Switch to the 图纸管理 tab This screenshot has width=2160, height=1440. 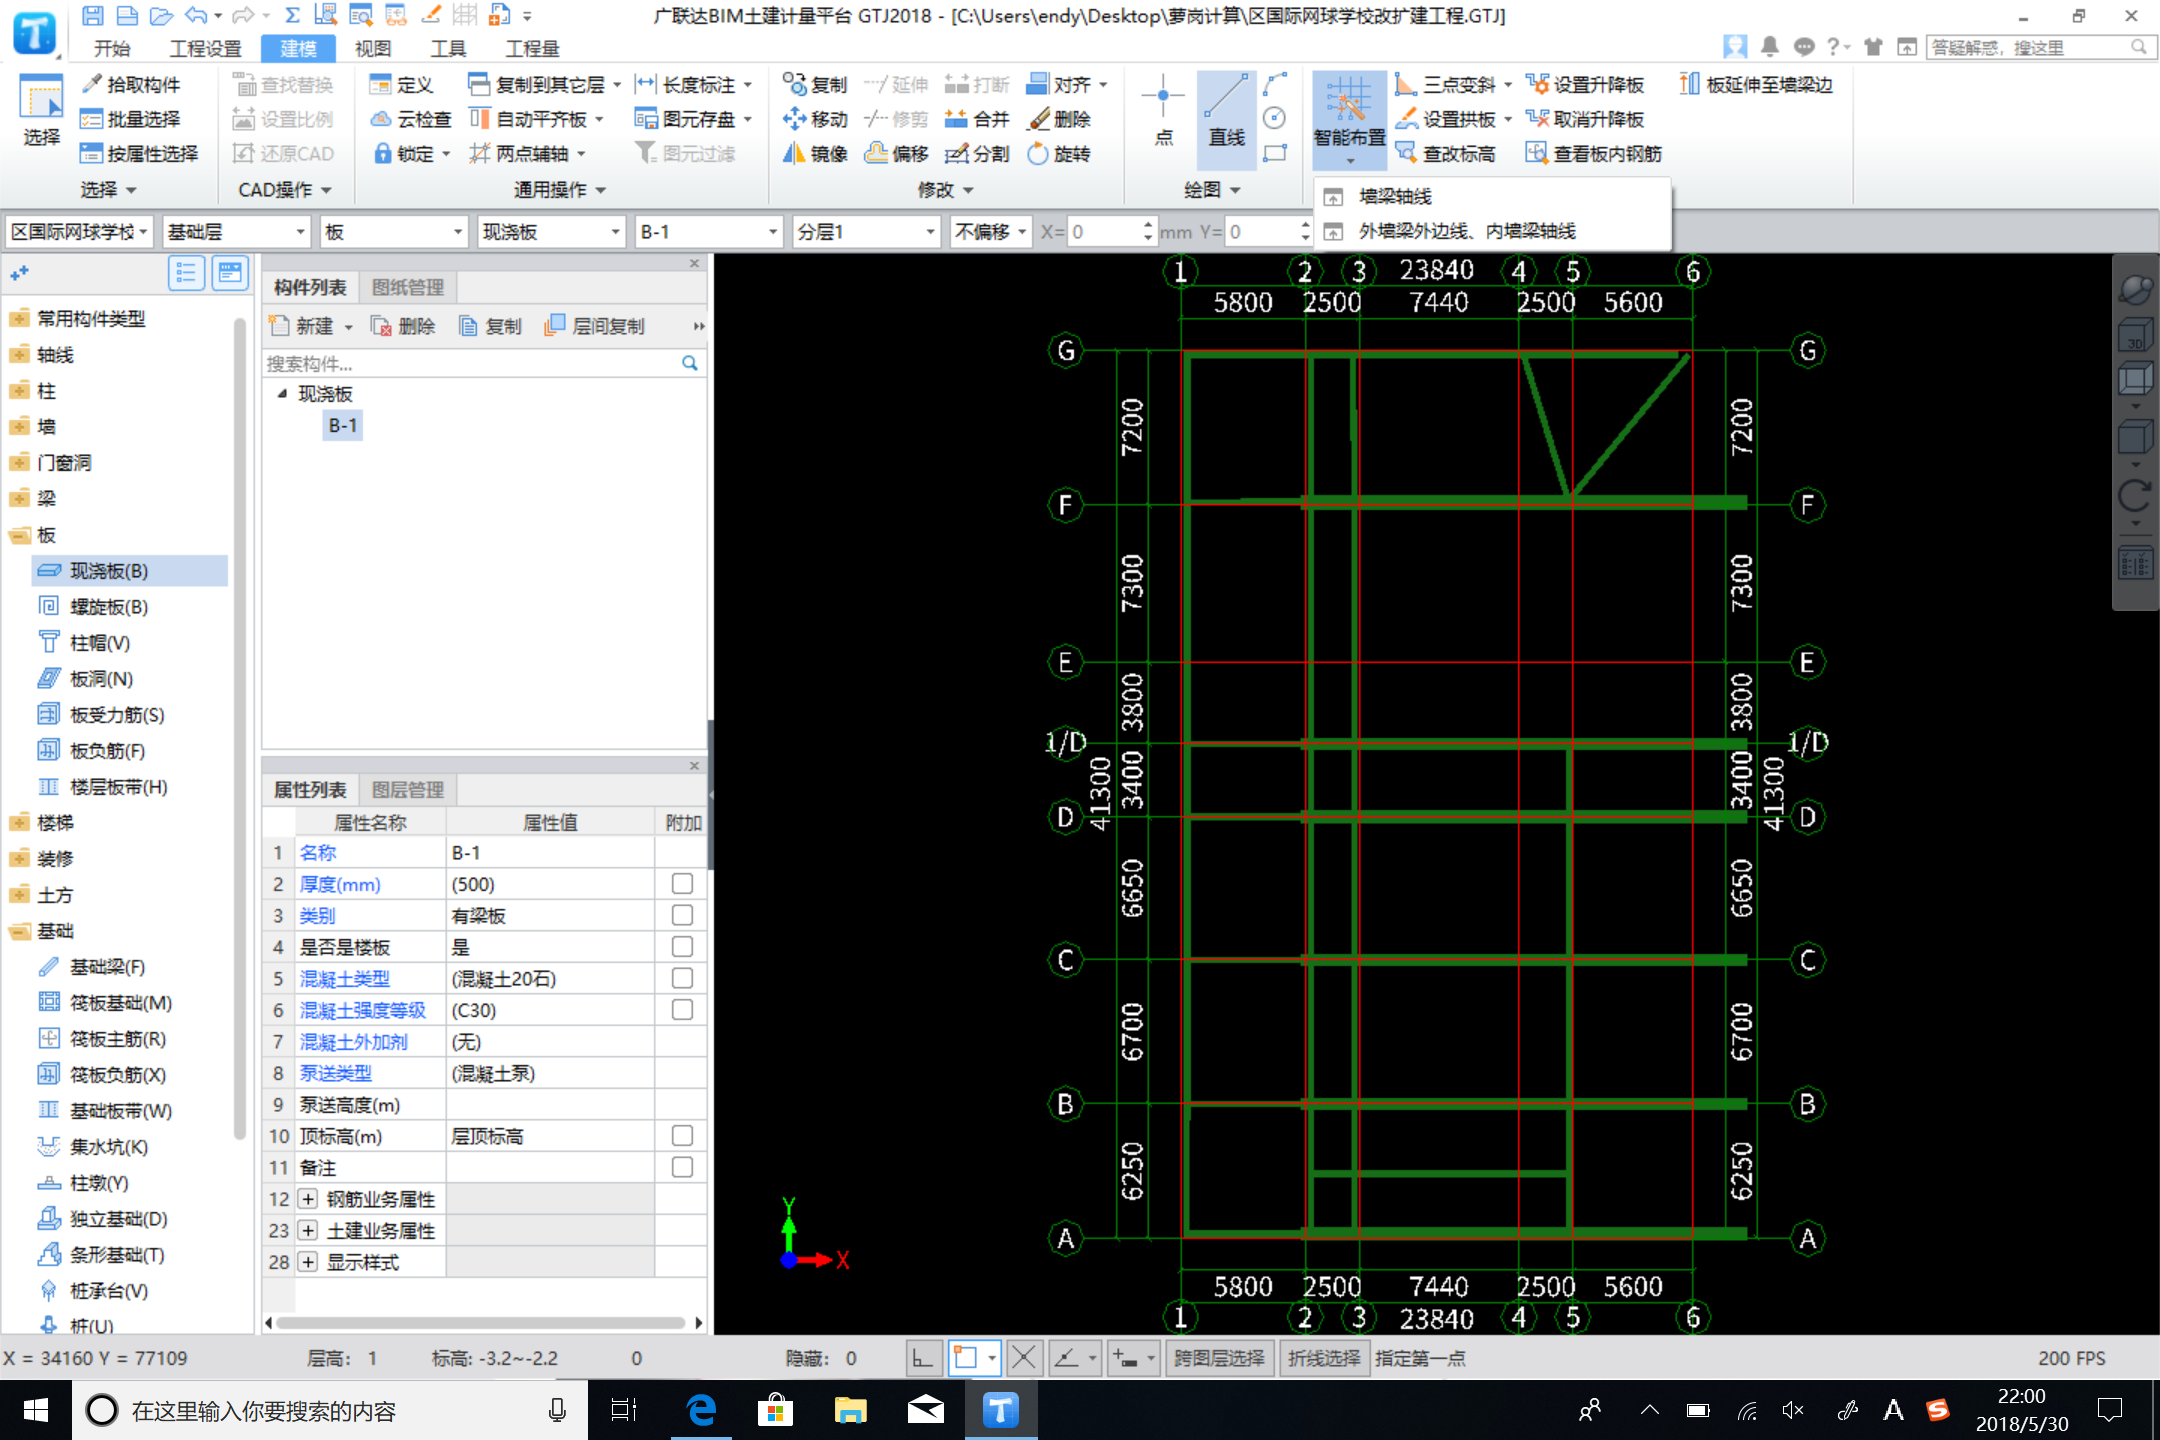[408, 288]
